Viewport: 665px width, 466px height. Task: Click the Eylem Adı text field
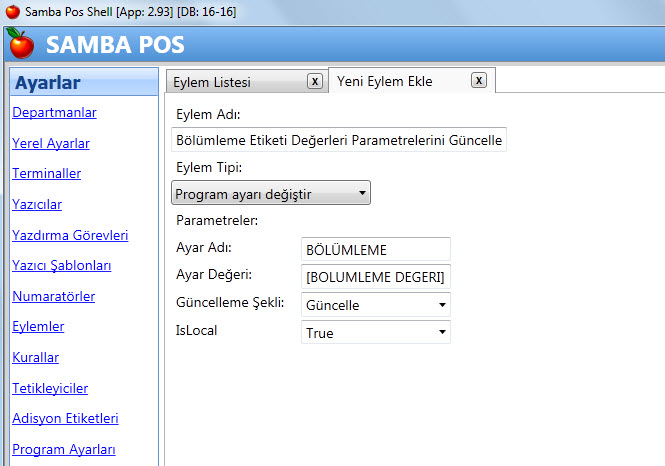click(339, 139)
